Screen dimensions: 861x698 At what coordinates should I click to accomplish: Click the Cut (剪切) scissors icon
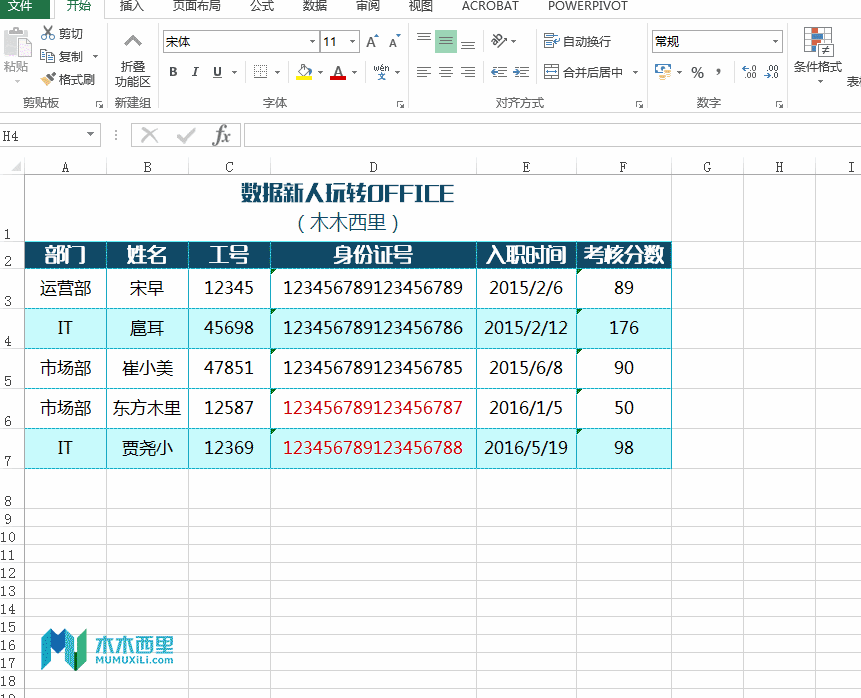tap(48, 33)
